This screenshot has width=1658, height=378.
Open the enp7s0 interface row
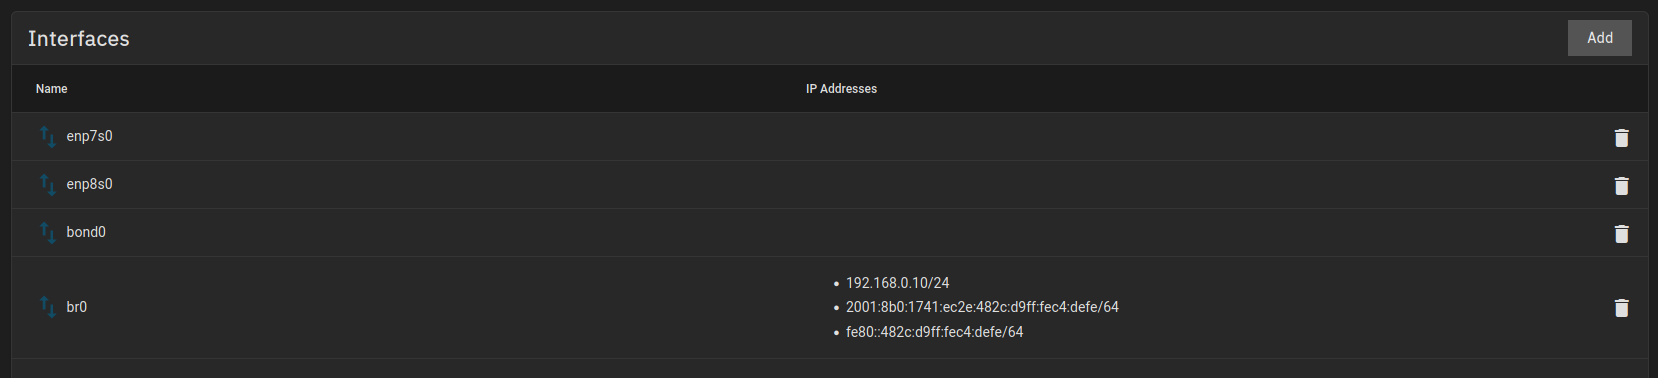(829, 136)
